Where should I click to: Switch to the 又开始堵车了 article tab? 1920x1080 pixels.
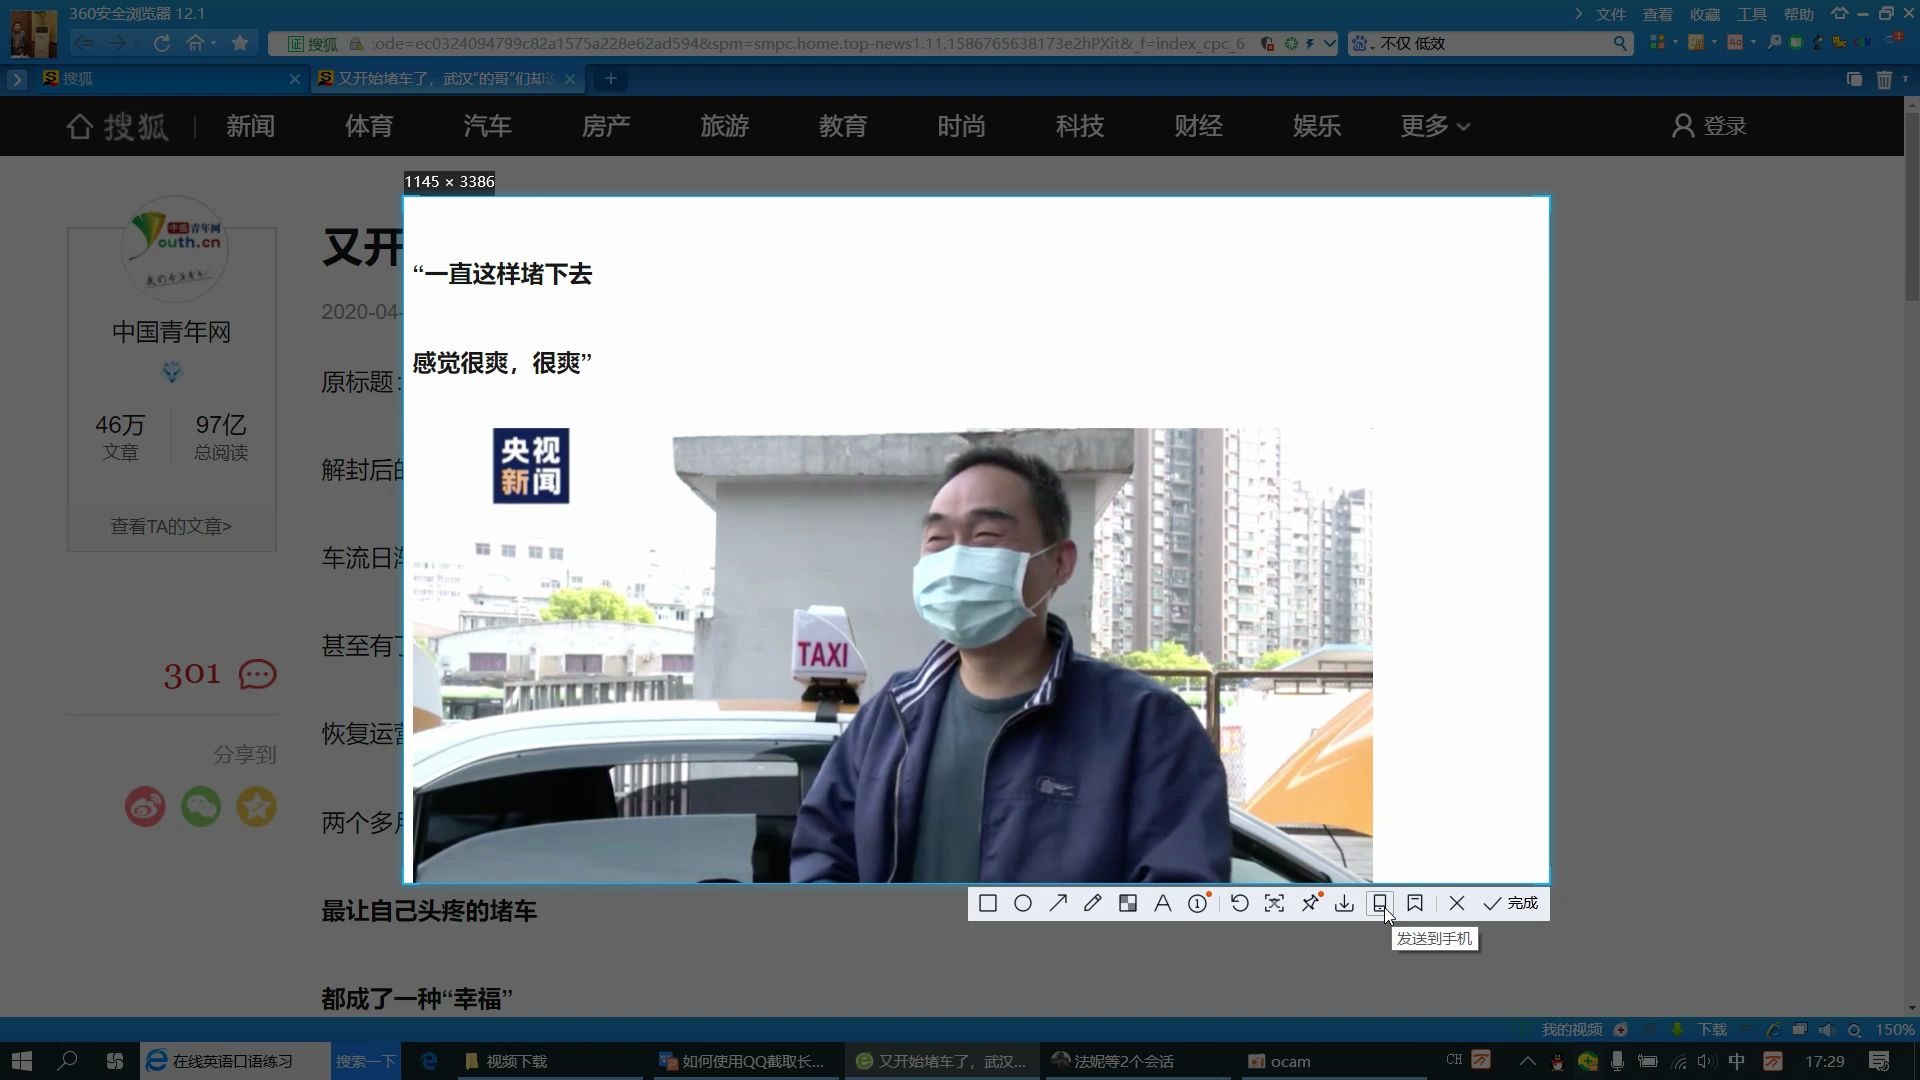[x=446, y=79]
